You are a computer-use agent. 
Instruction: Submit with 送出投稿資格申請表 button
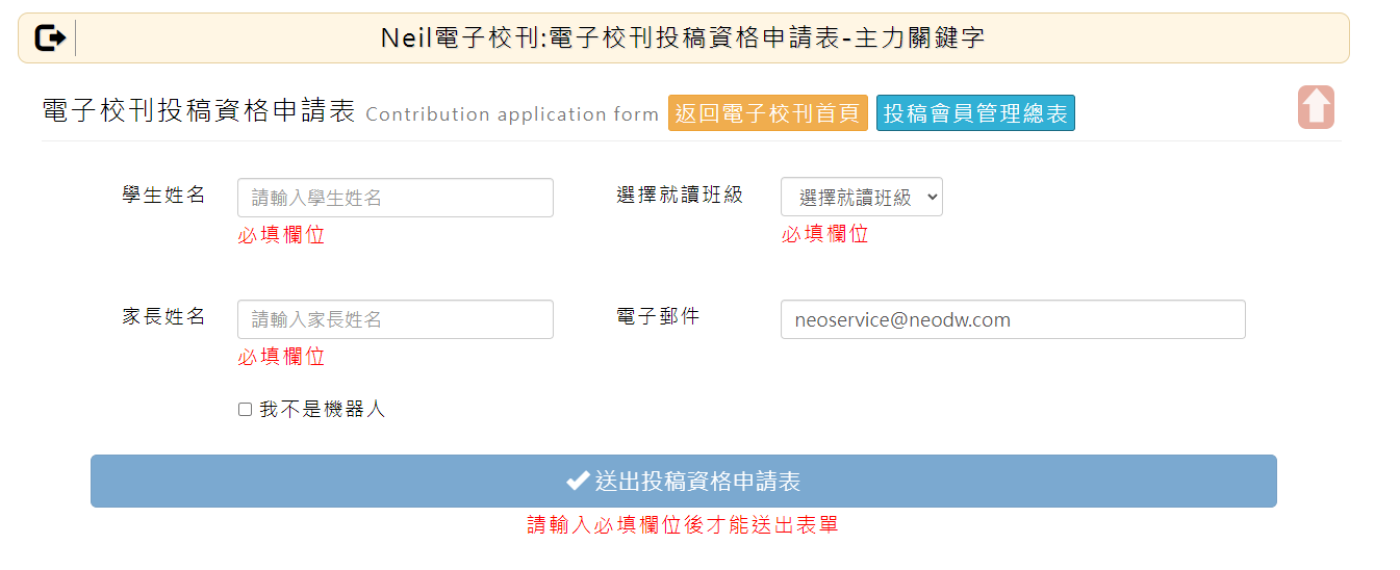pos(683,481)
